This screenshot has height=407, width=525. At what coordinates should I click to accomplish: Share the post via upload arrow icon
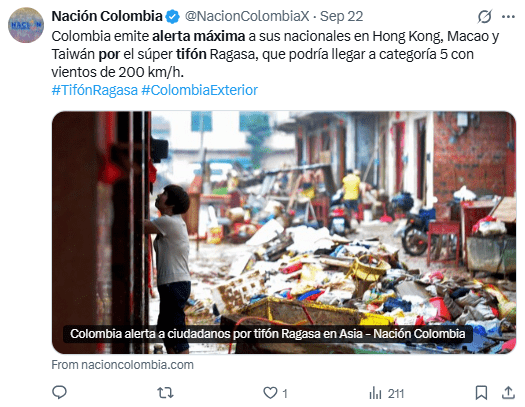[508, 393]
